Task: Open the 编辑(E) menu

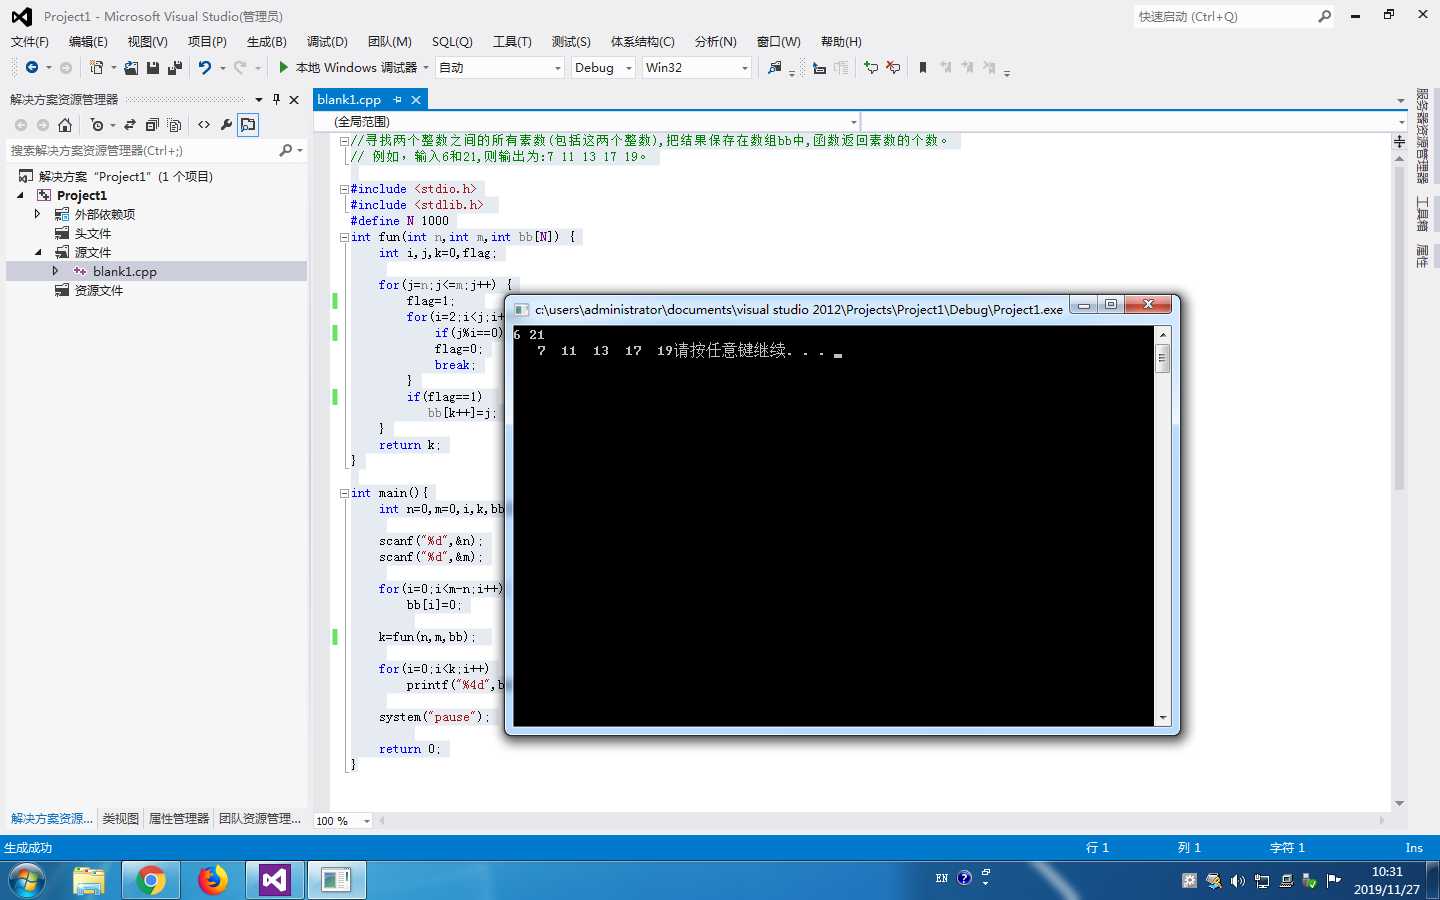Action: click(x=88, y=41)
